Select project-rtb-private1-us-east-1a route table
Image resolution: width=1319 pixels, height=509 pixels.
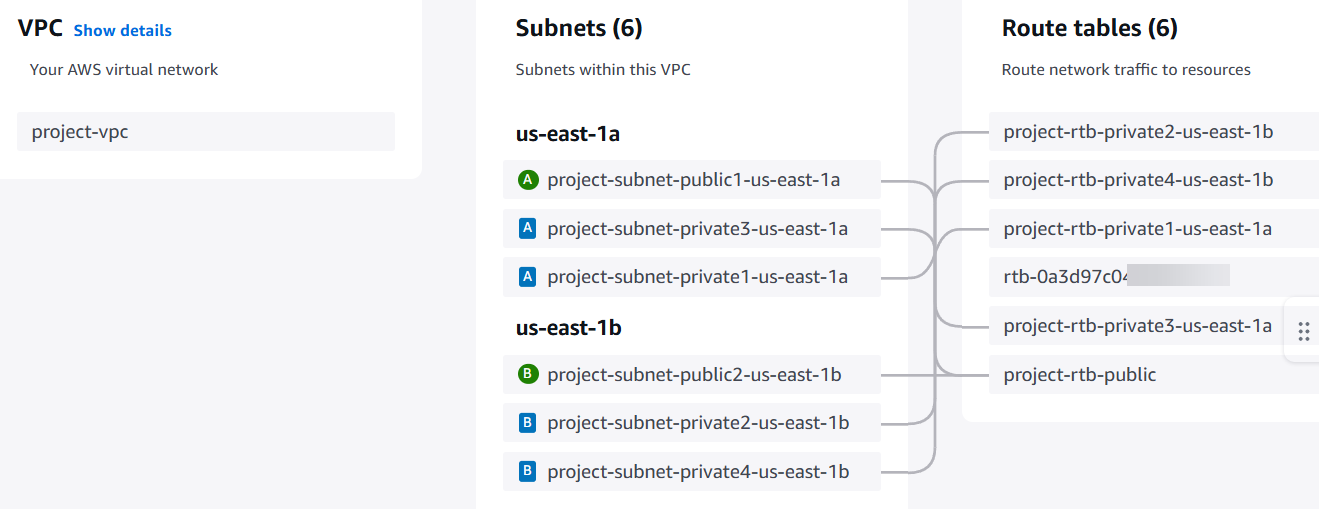(1138, 229)
